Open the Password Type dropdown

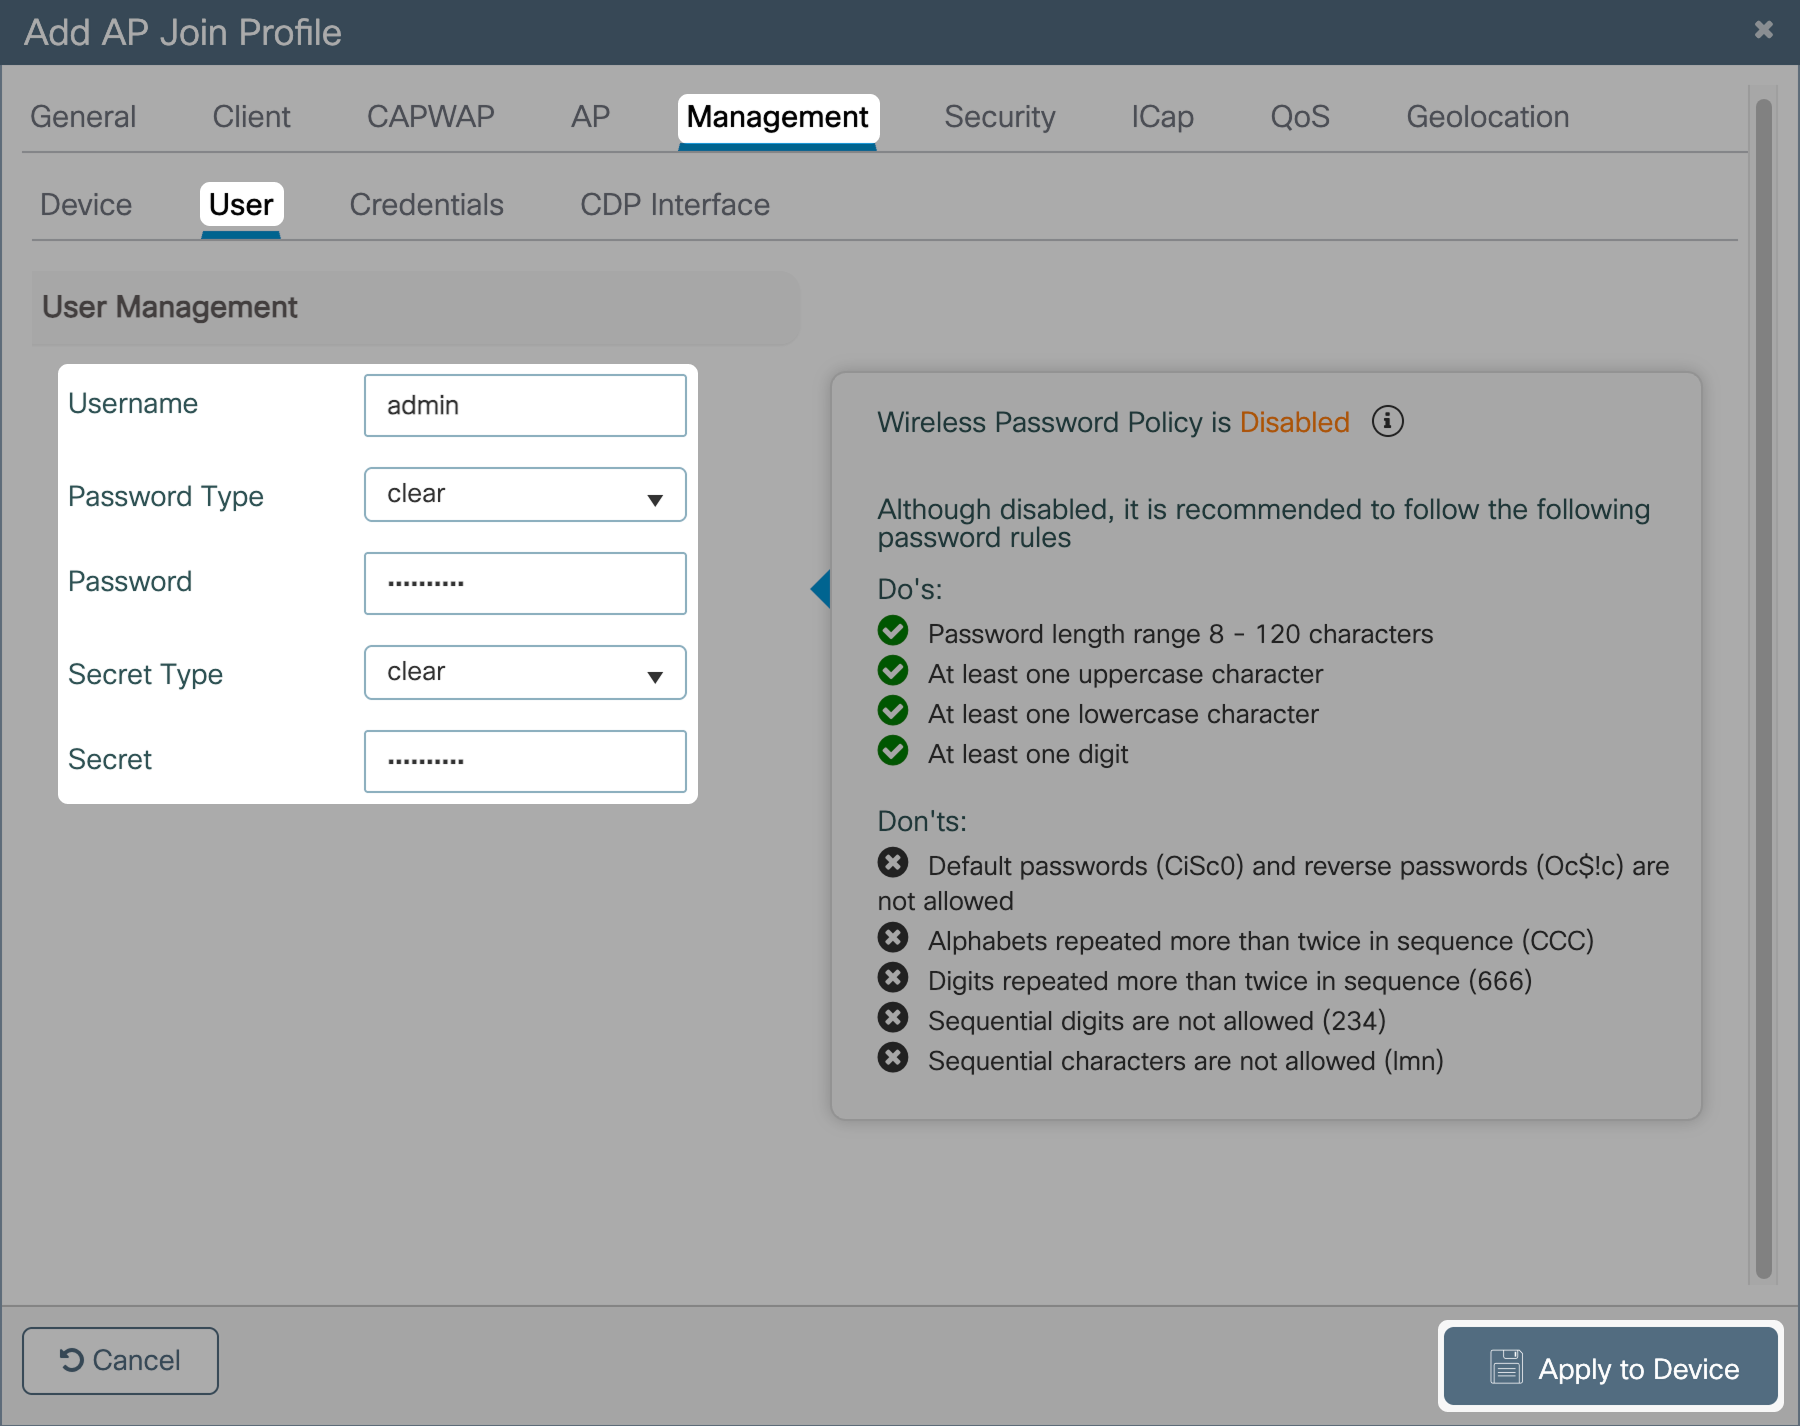[525, 495]
